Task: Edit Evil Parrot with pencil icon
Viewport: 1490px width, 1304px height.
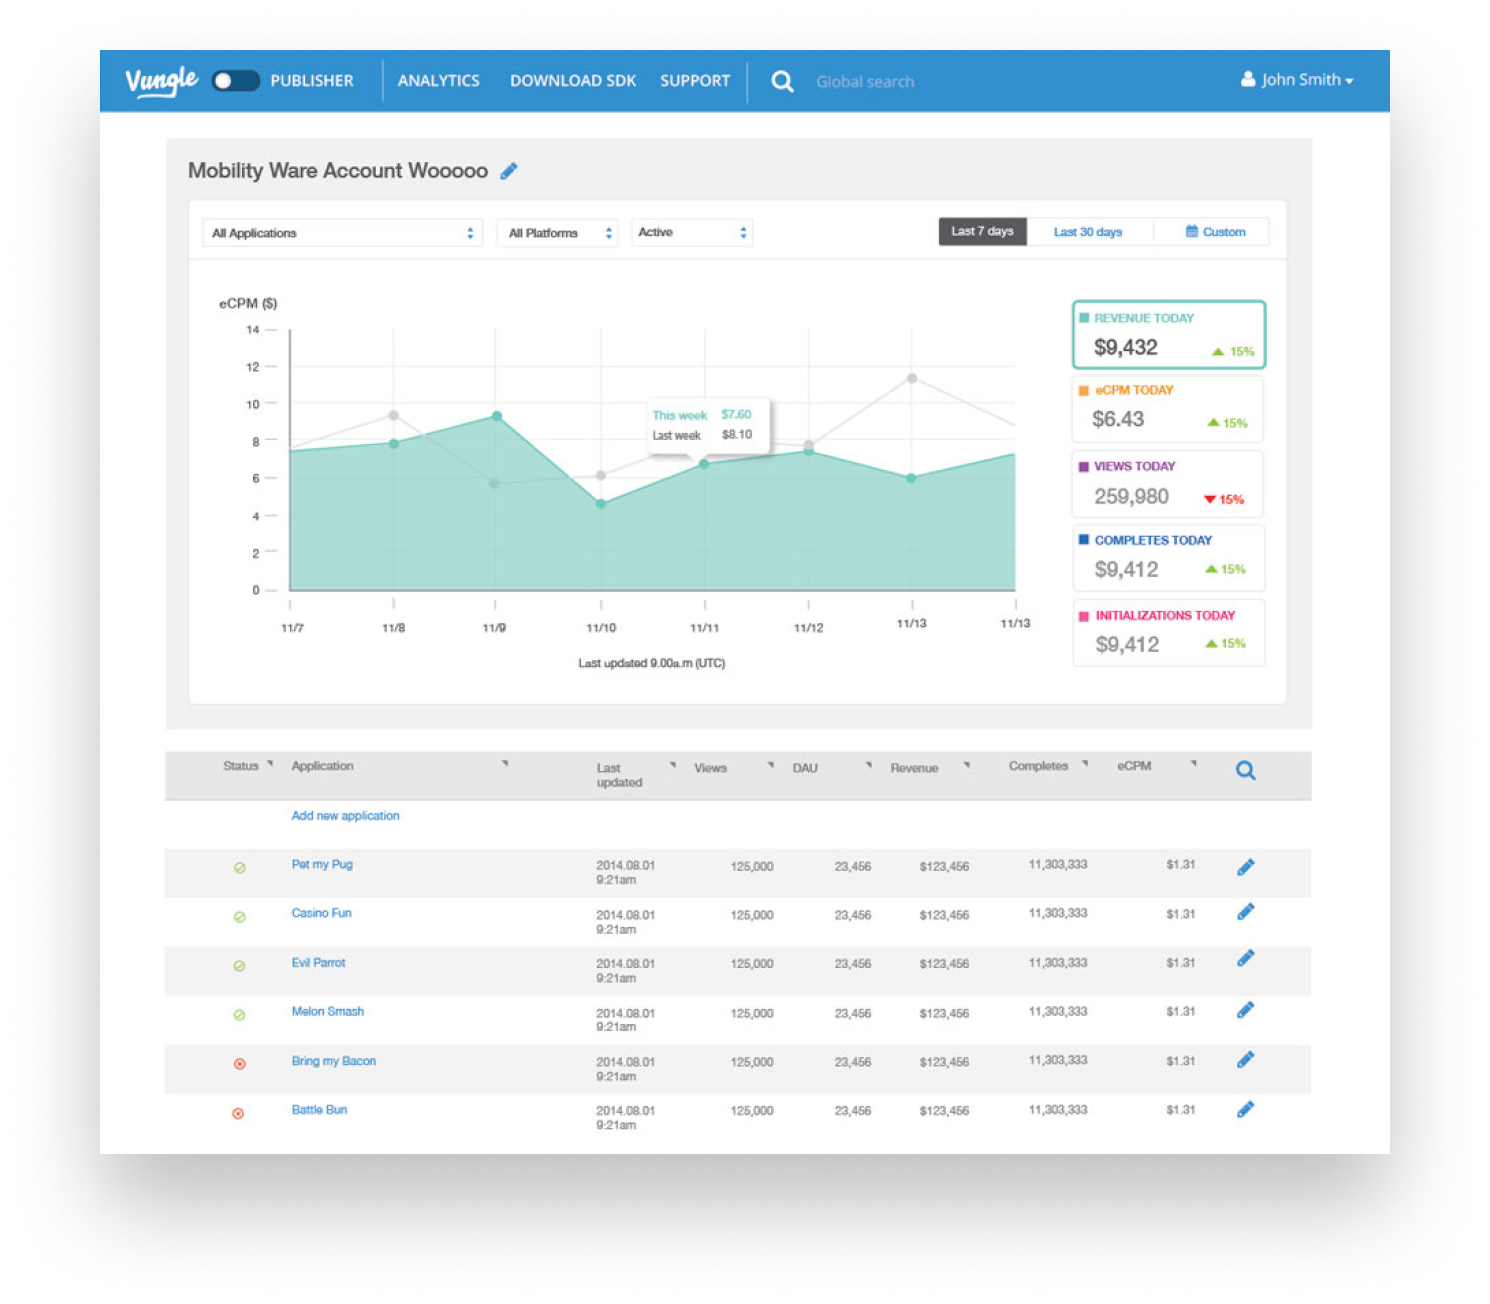Action: coord(1245,959)
